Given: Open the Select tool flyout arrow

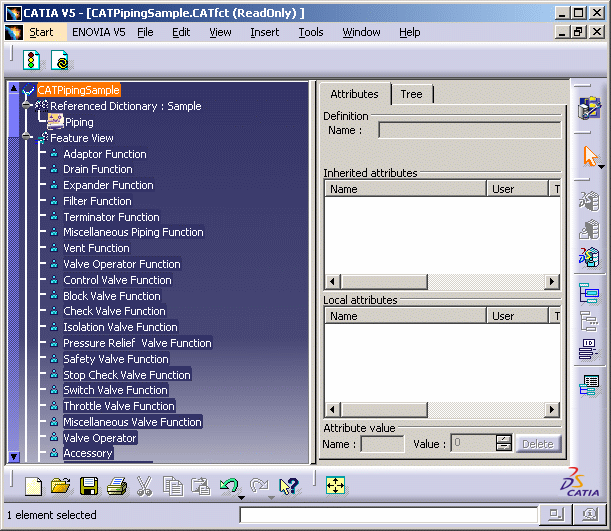Looking at the screenshot, I should pos(602,167).
